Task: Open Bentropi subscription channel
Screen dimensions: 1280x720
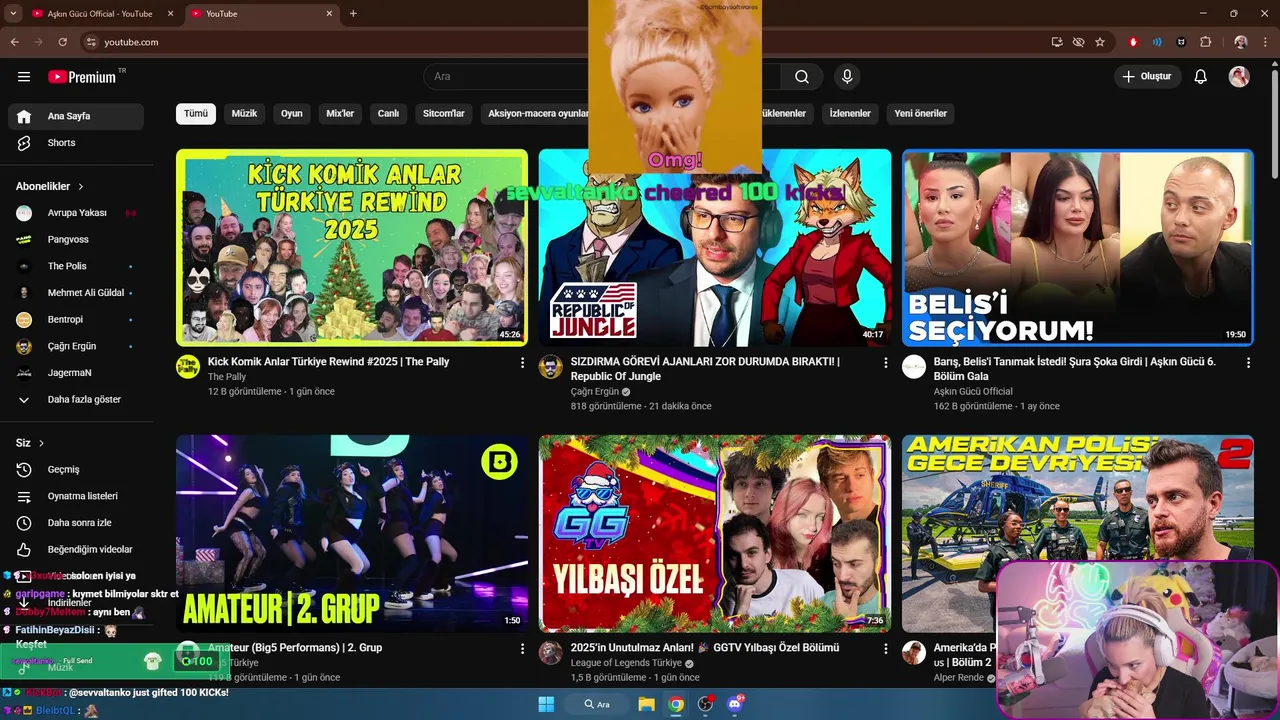Action: click(76, 320)
